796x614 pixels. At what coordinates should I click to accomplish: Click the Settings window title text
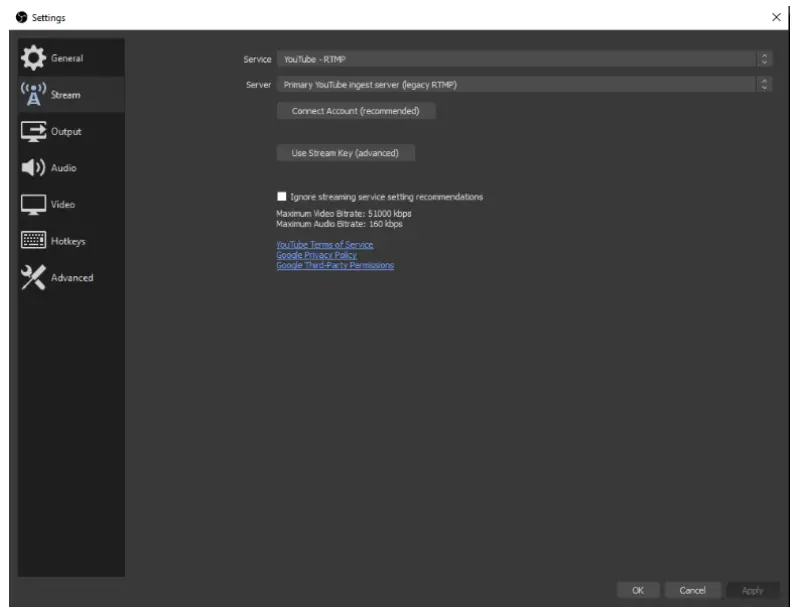pos(49,18)
